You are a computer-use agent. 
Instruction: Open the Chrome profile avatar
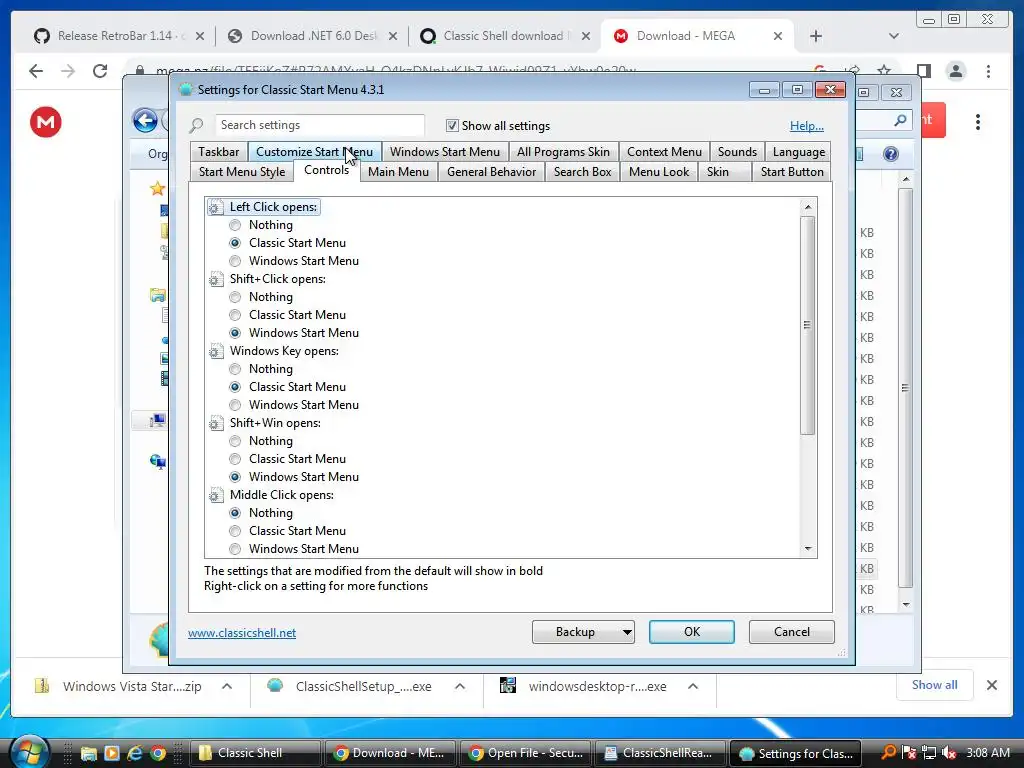(956, 71)
